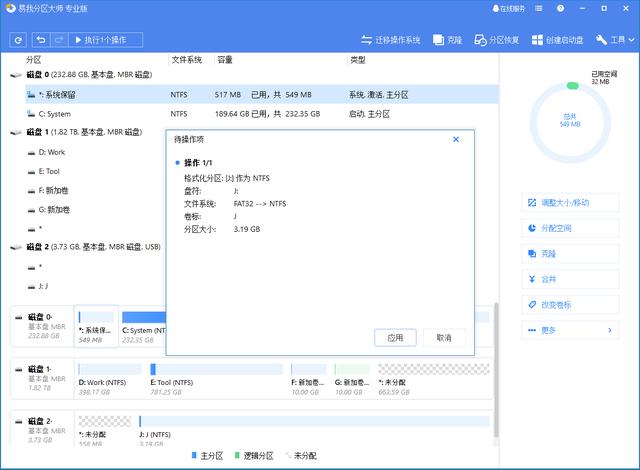The height and width of the screenshot is (470, 640).
Task: Select 663.59 GB unallocated block on disk 1
Action: [x=433, y=380]
